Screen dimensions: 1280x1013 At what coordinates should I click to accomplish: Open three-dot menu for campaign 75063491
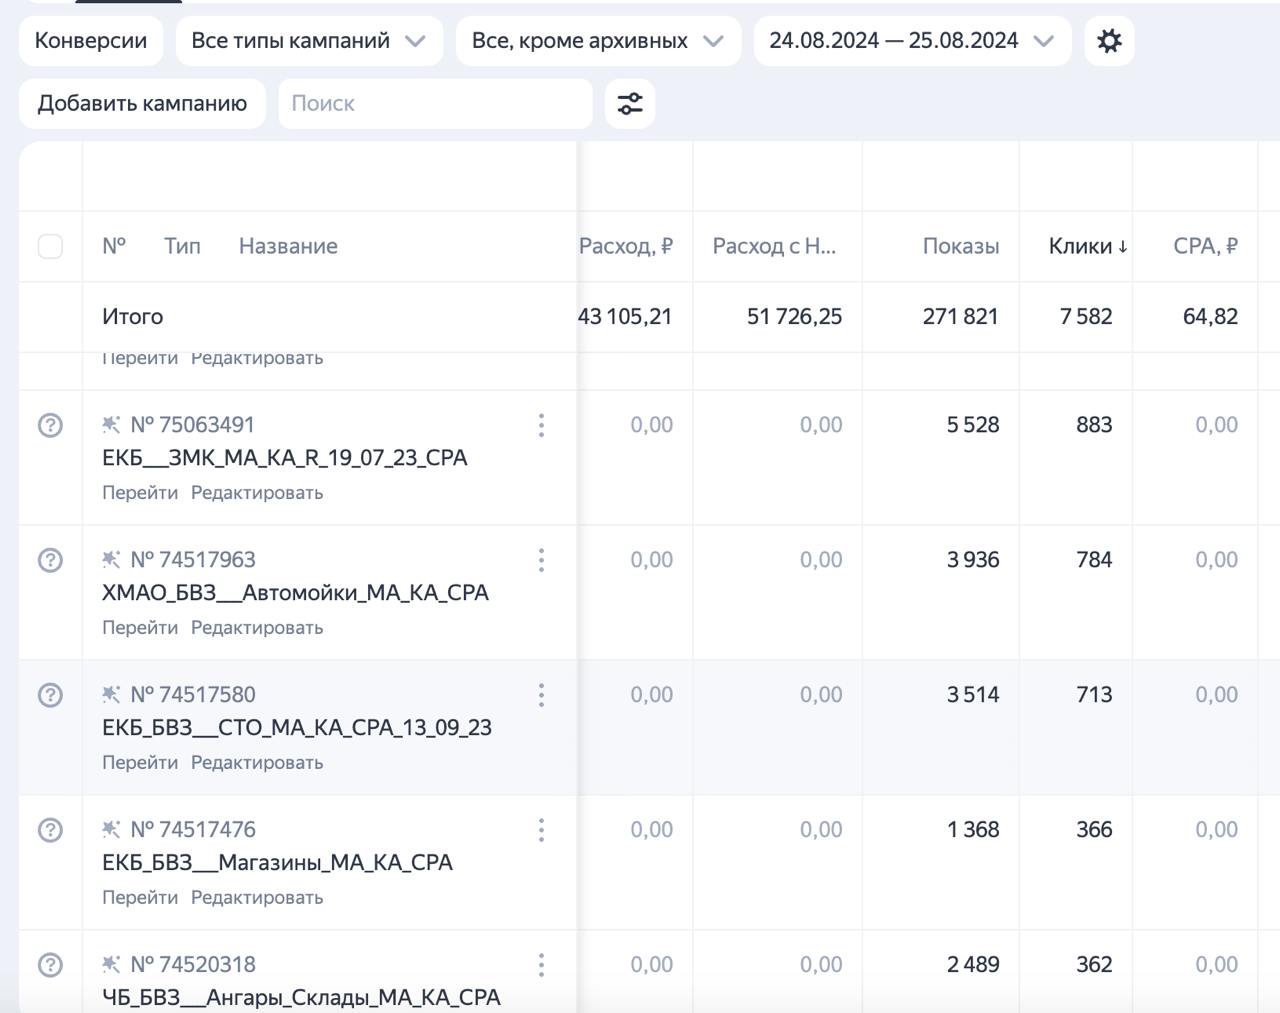(541, 425)
